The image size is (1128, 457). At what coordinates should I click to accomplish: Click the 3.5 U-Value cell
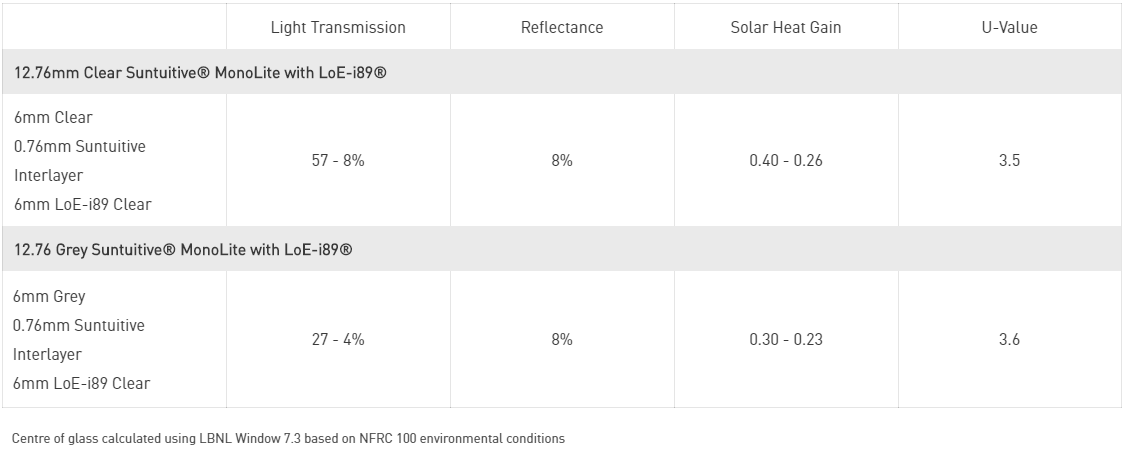(1009, 160)
